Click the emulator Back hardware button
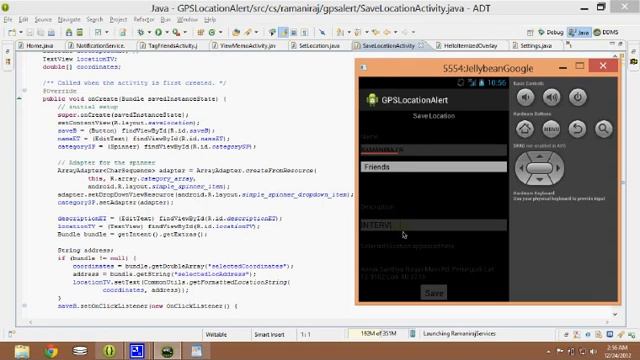The image size is (640, 360). point(577,129)
